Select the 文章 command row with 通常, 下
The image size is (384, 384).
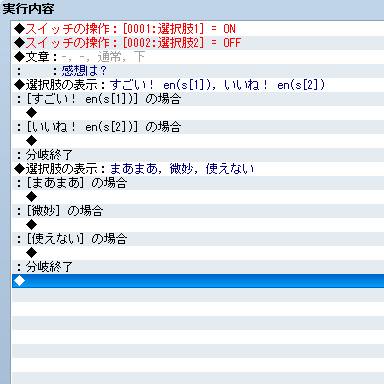point(198,57)
